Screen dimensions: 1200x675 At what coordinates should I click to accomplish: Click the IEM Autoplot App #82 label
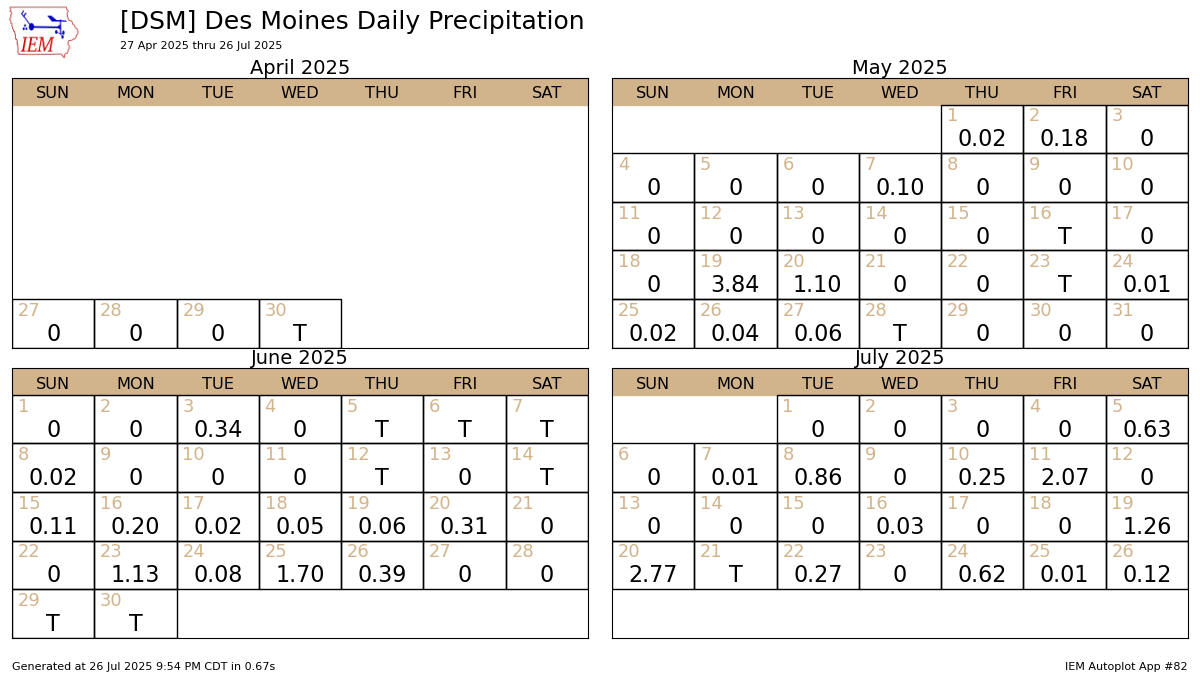1126,666
